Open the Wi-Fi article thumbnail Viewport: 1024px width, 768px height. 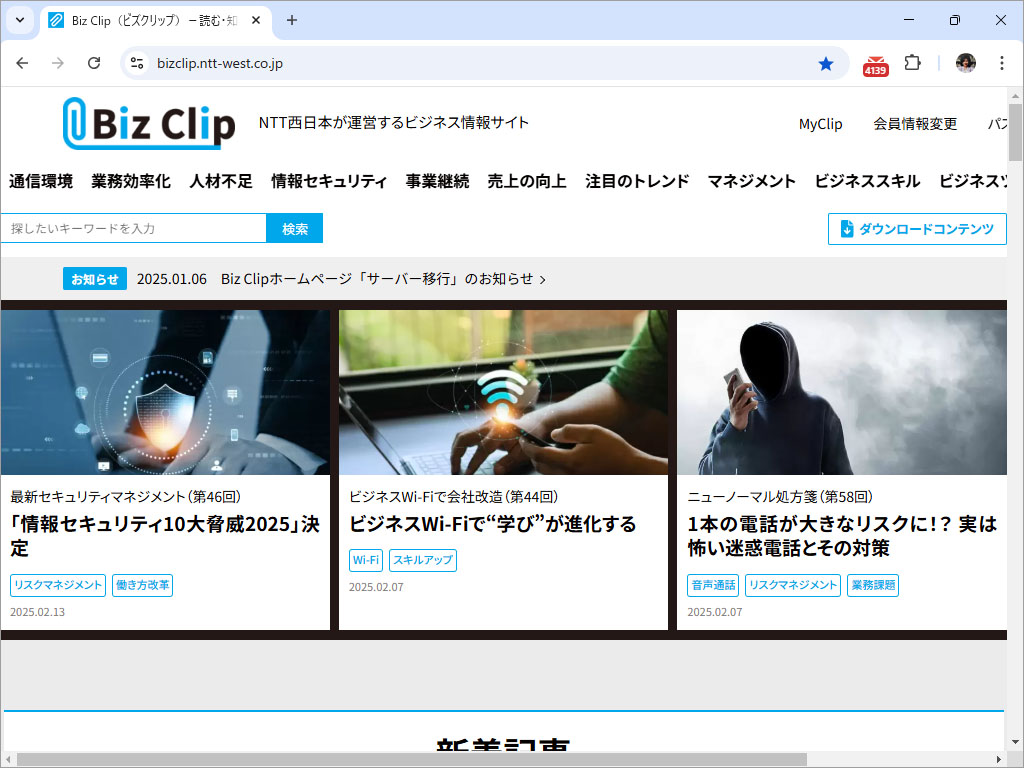pos(503,392)
